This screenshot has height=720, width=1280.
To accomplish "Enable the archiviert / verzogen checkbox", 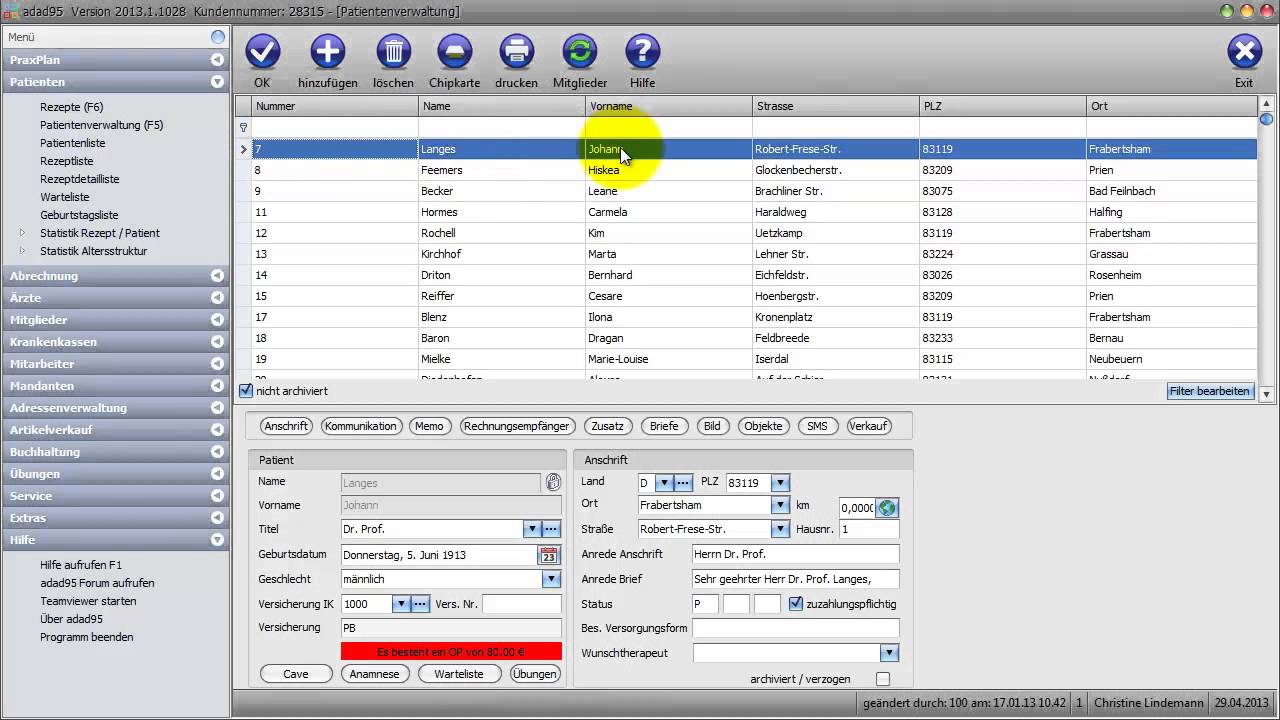I will 882,679.
